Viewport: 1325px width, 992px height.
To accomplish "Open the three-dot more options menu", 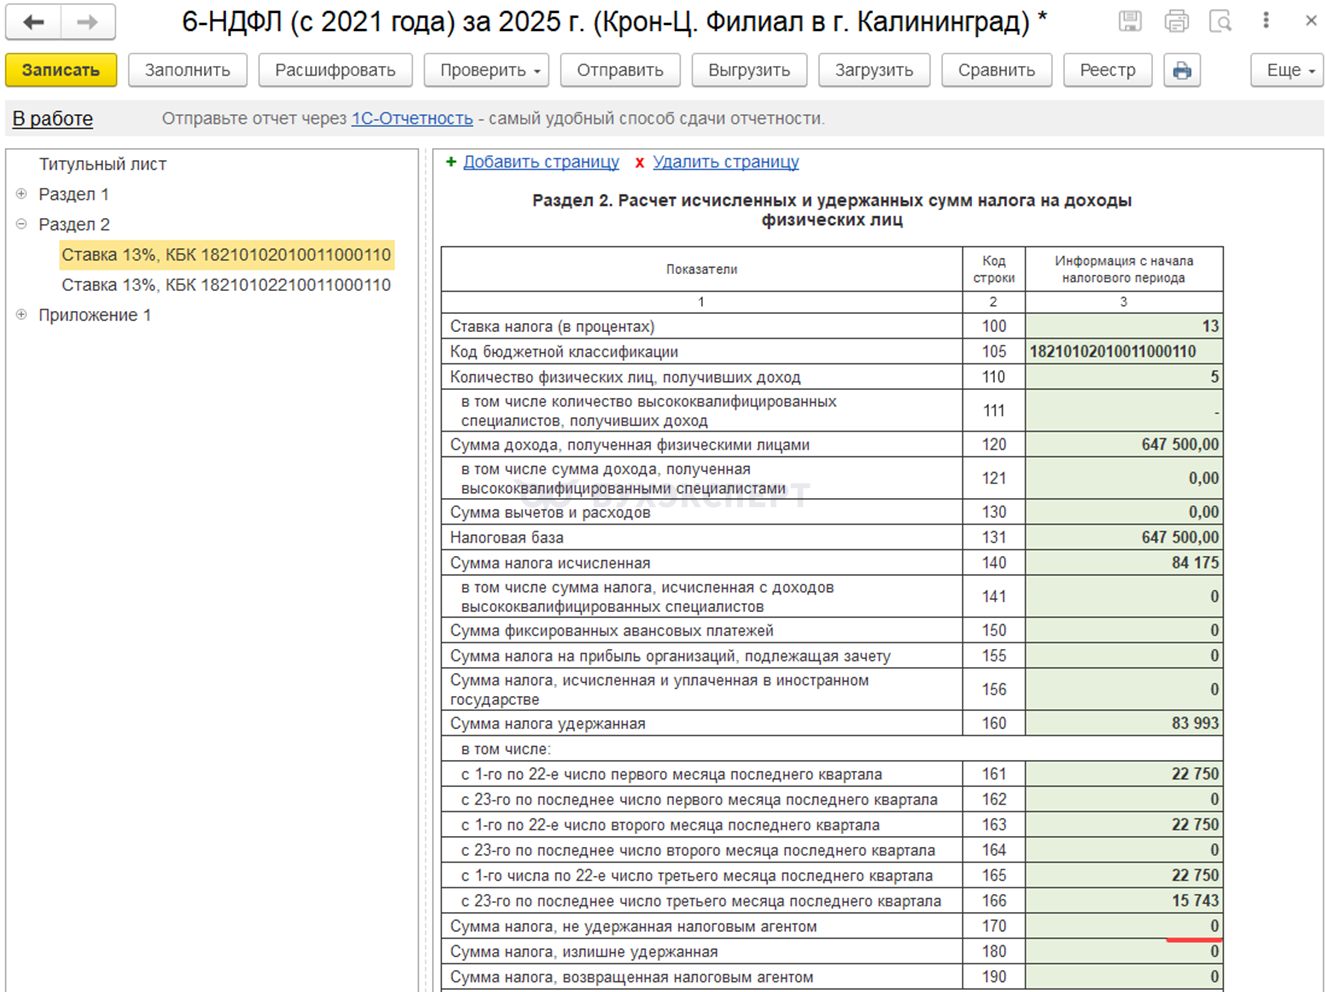I will tap(1266, 21).
